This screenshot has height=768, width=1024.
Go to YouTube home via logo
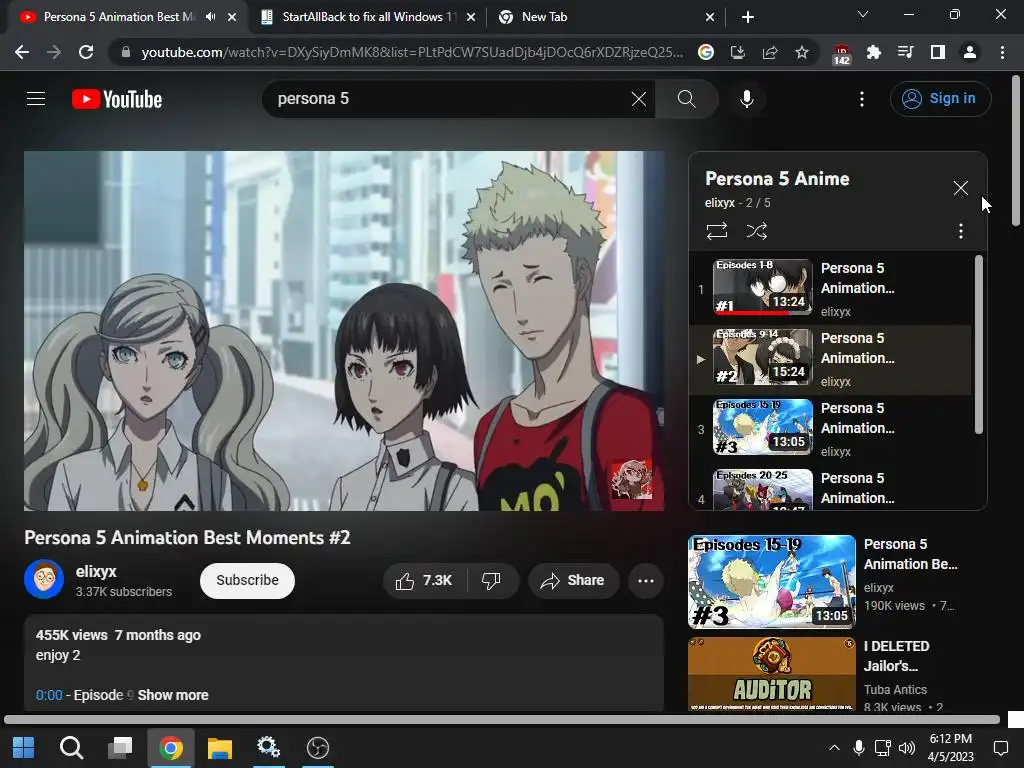(x=117, y=99)
